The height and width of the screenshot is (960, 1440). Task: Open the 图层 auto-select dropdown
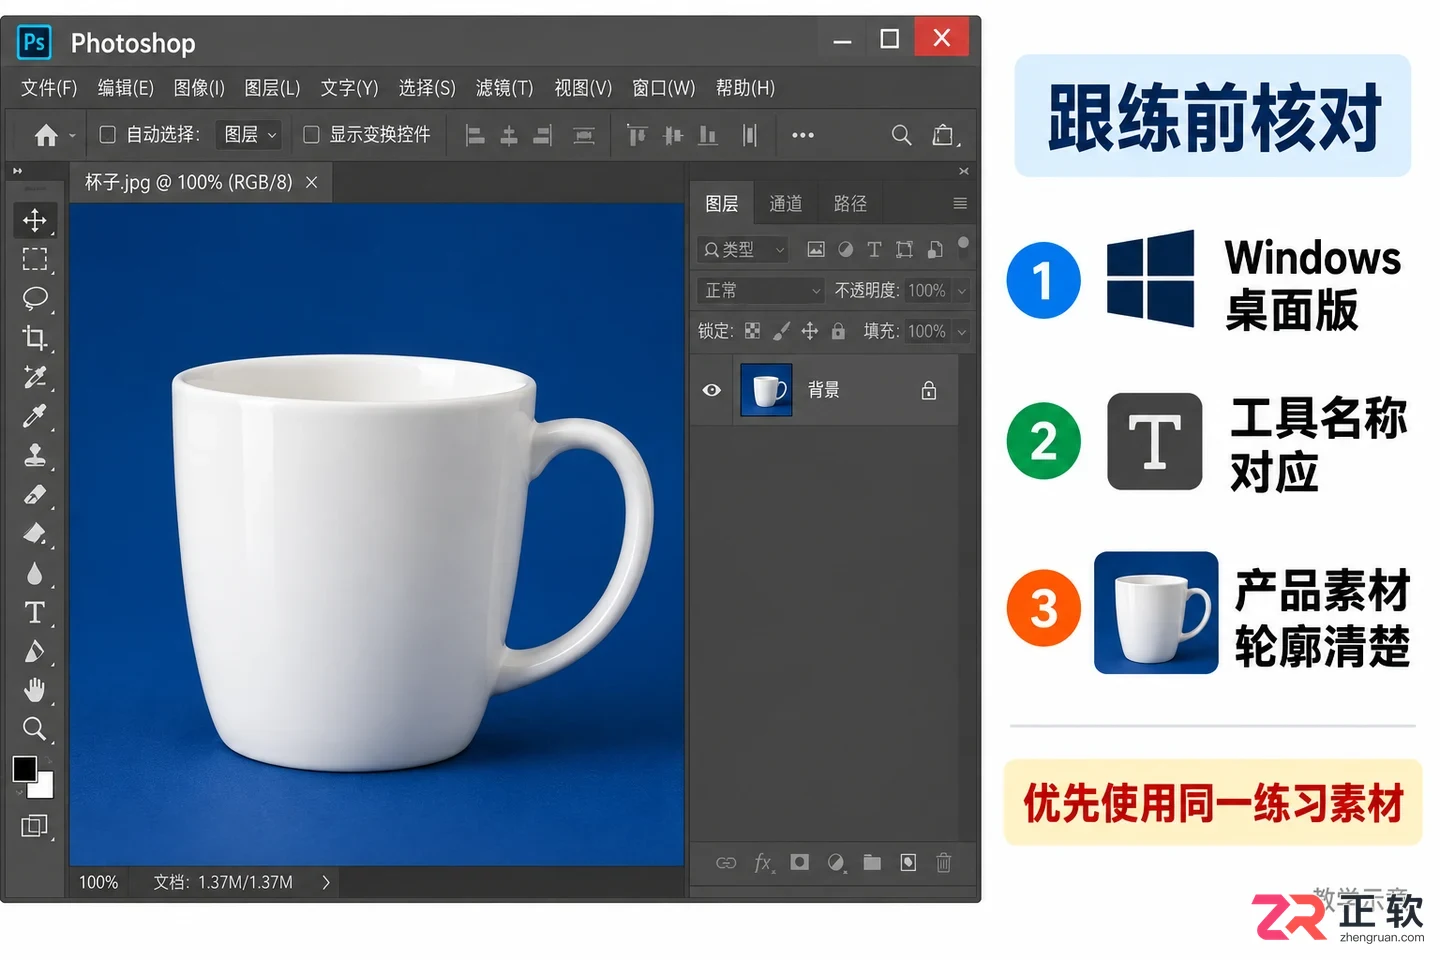coord(250,134)
